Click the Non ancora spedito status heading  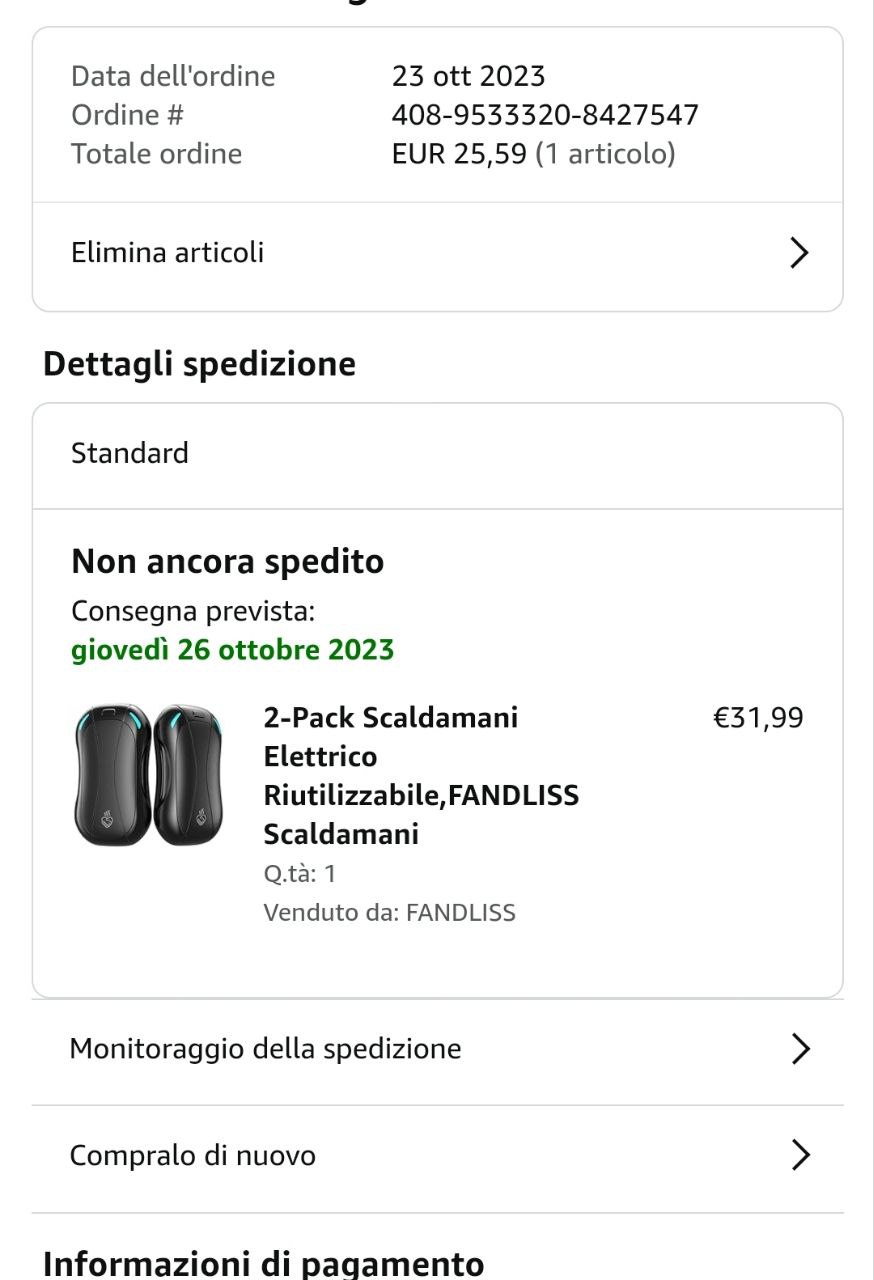pos(227,562)
